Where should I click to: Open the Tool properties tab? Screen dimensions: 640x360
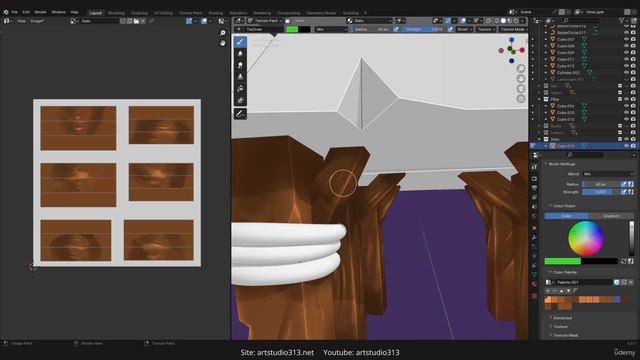coord(534,167)
